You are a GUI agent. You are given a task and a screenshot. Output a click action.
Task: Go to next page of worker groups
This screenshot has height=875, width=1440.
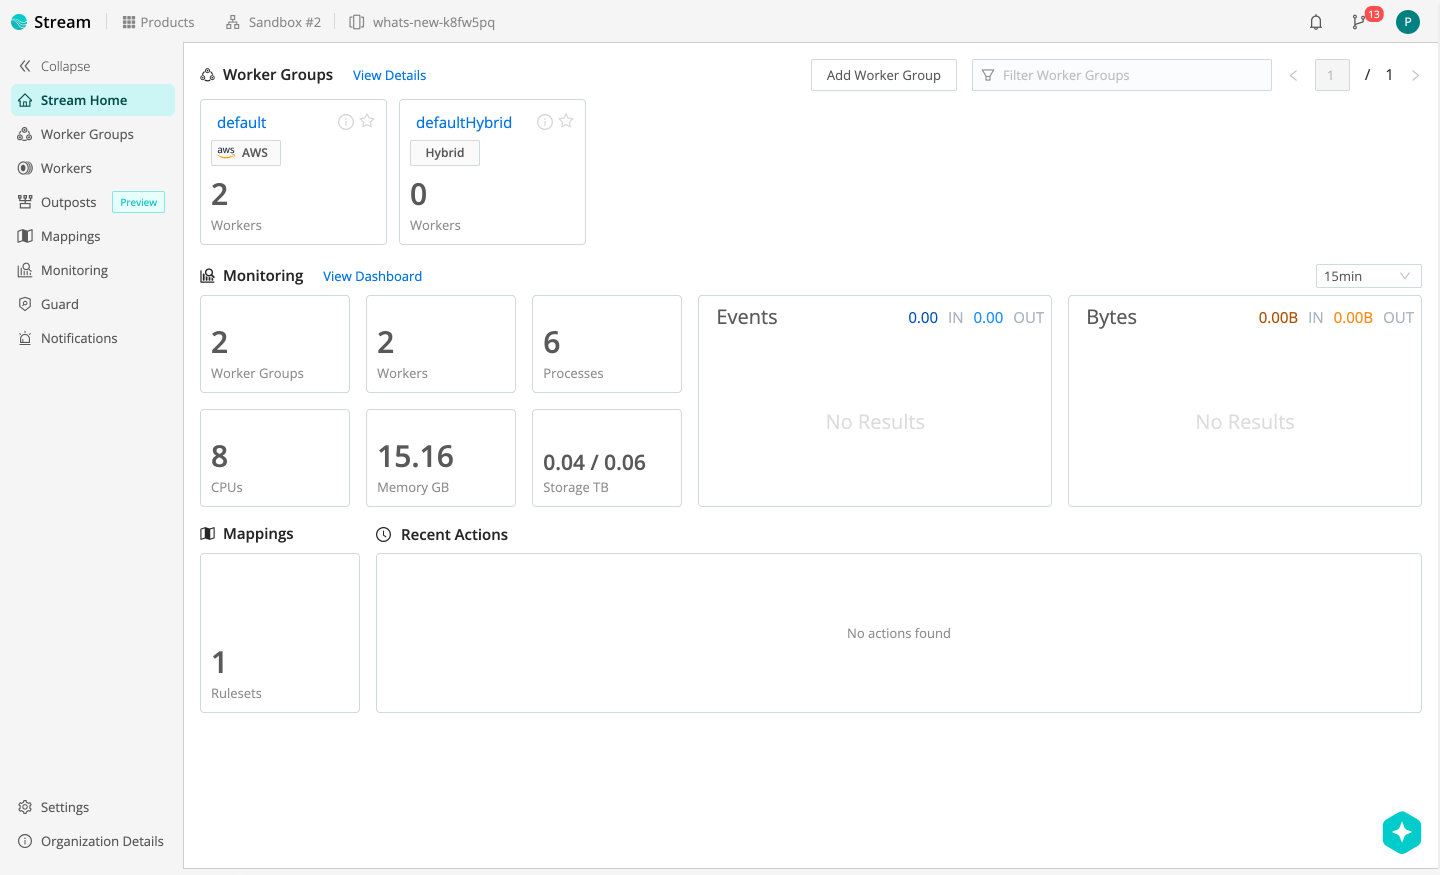tap(1415, 75)
